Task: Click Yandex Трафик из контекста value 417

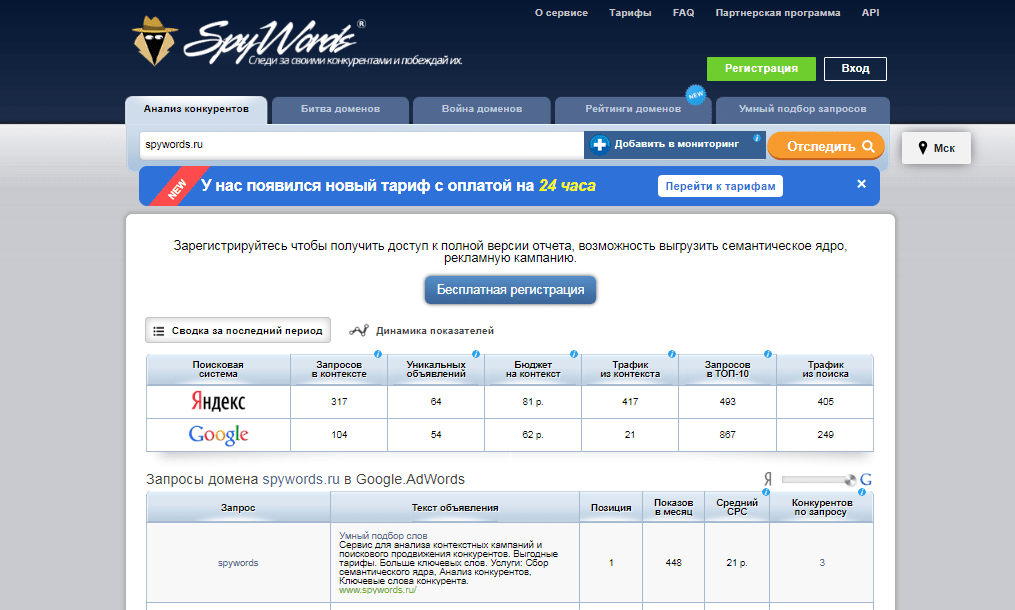Action: point(630,401)
